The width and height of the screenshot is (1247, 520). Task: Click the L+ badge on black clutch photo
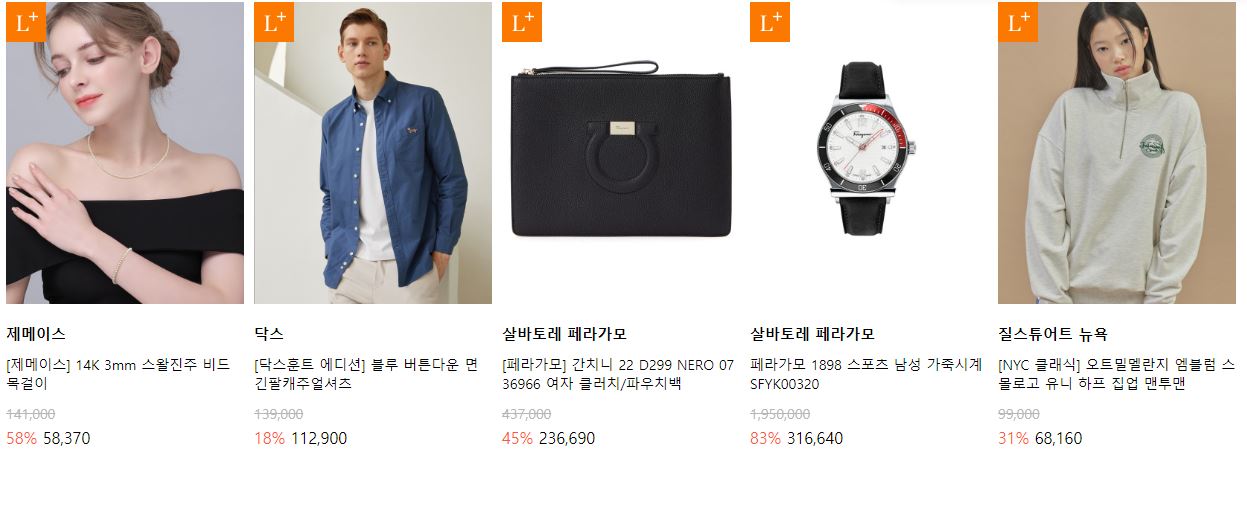click(x=522, y=22)
